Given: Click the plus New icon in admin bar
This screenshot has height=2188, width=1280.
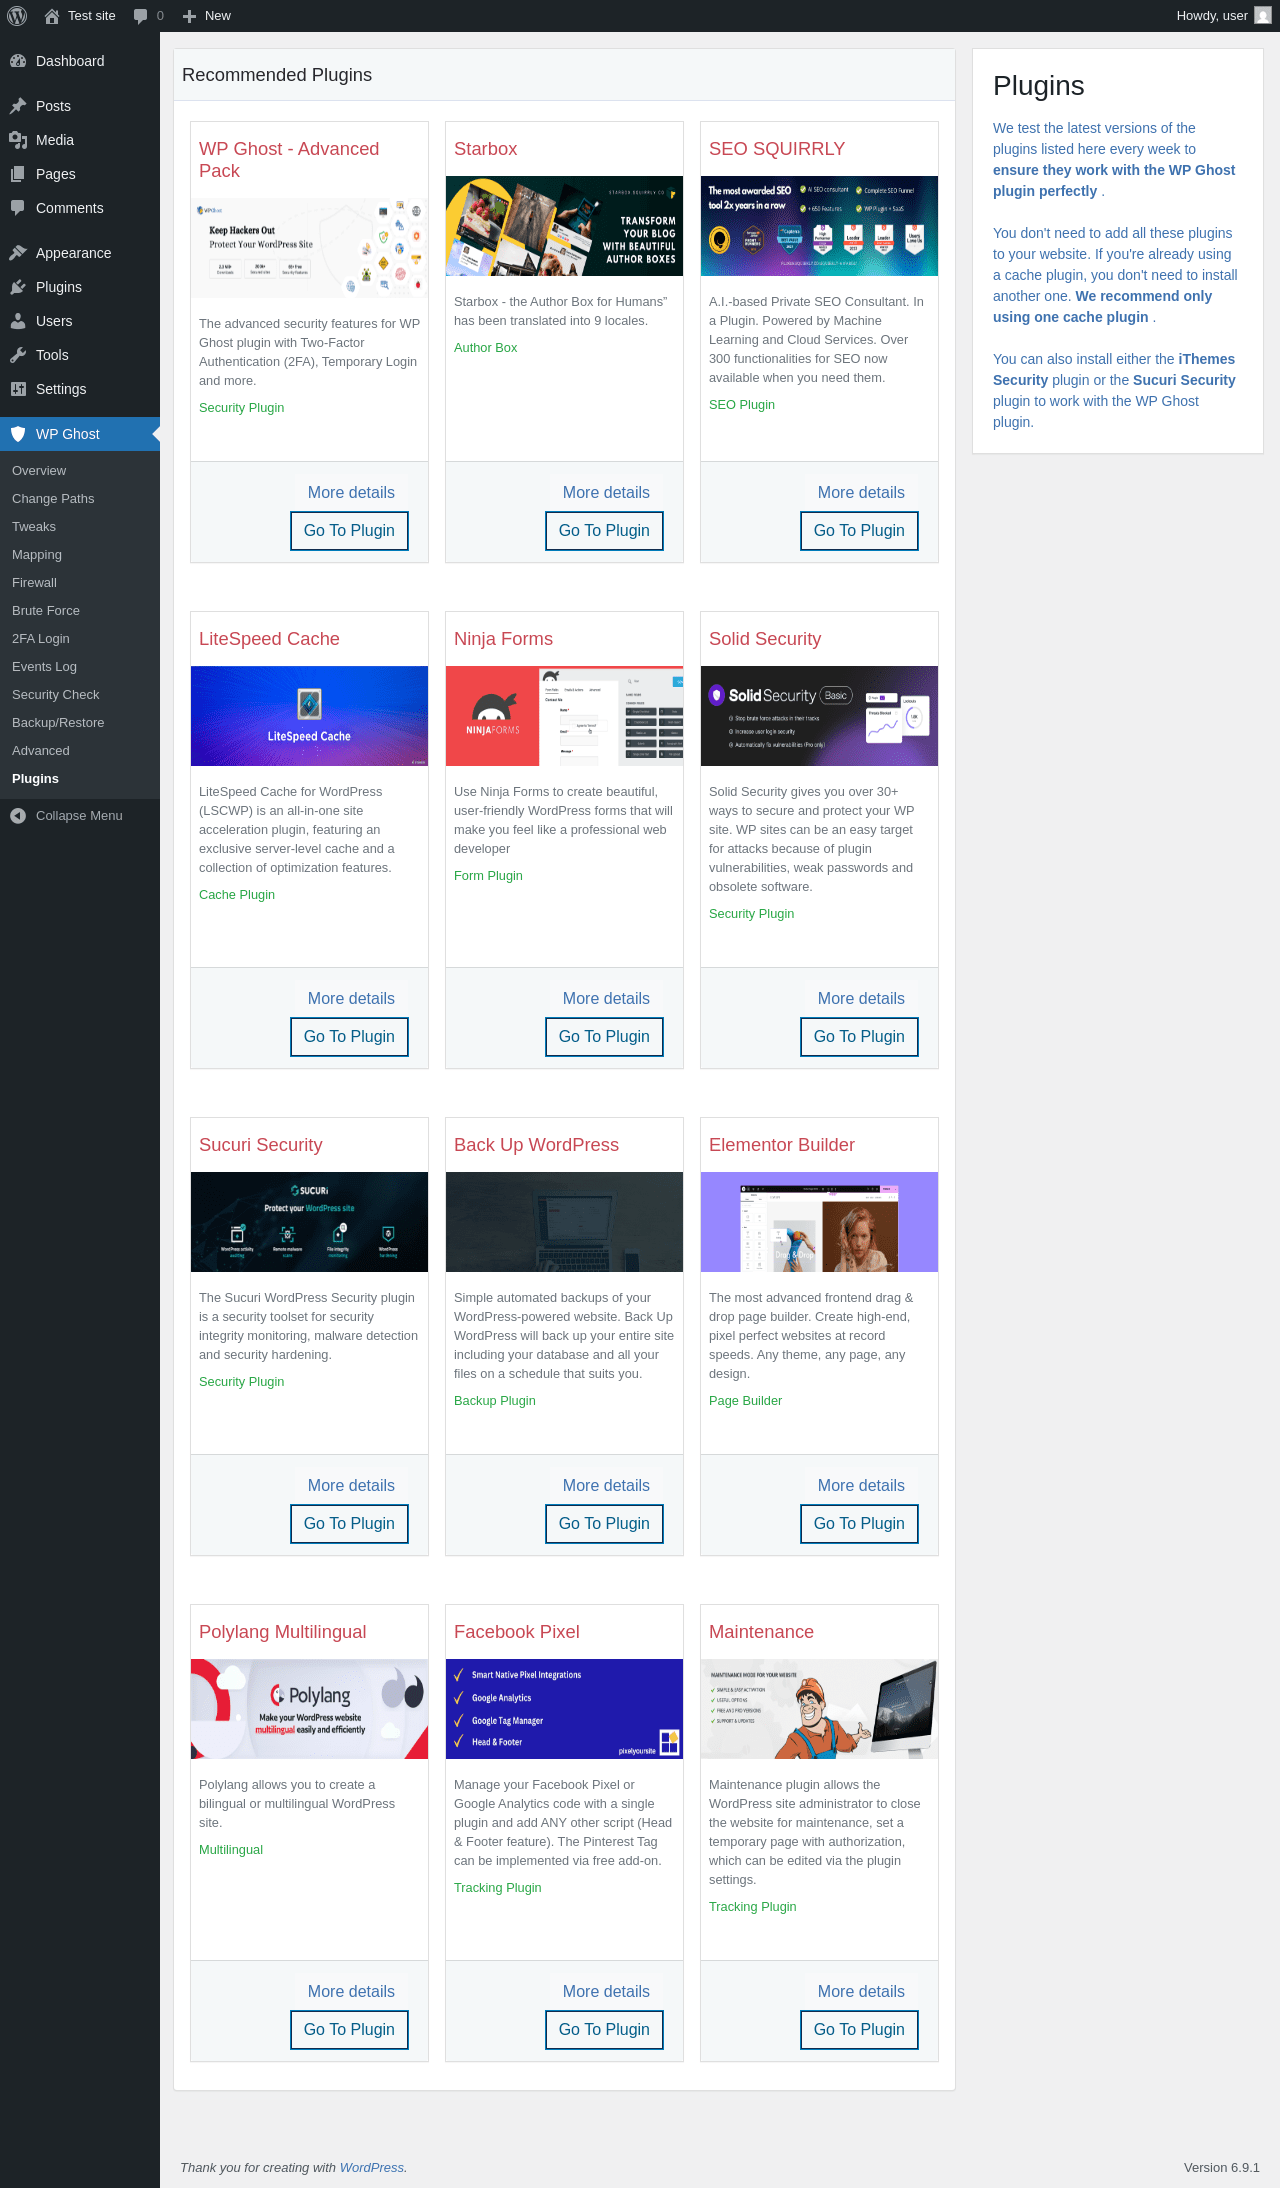Looking at the screenshot, I should coord(189,16).
